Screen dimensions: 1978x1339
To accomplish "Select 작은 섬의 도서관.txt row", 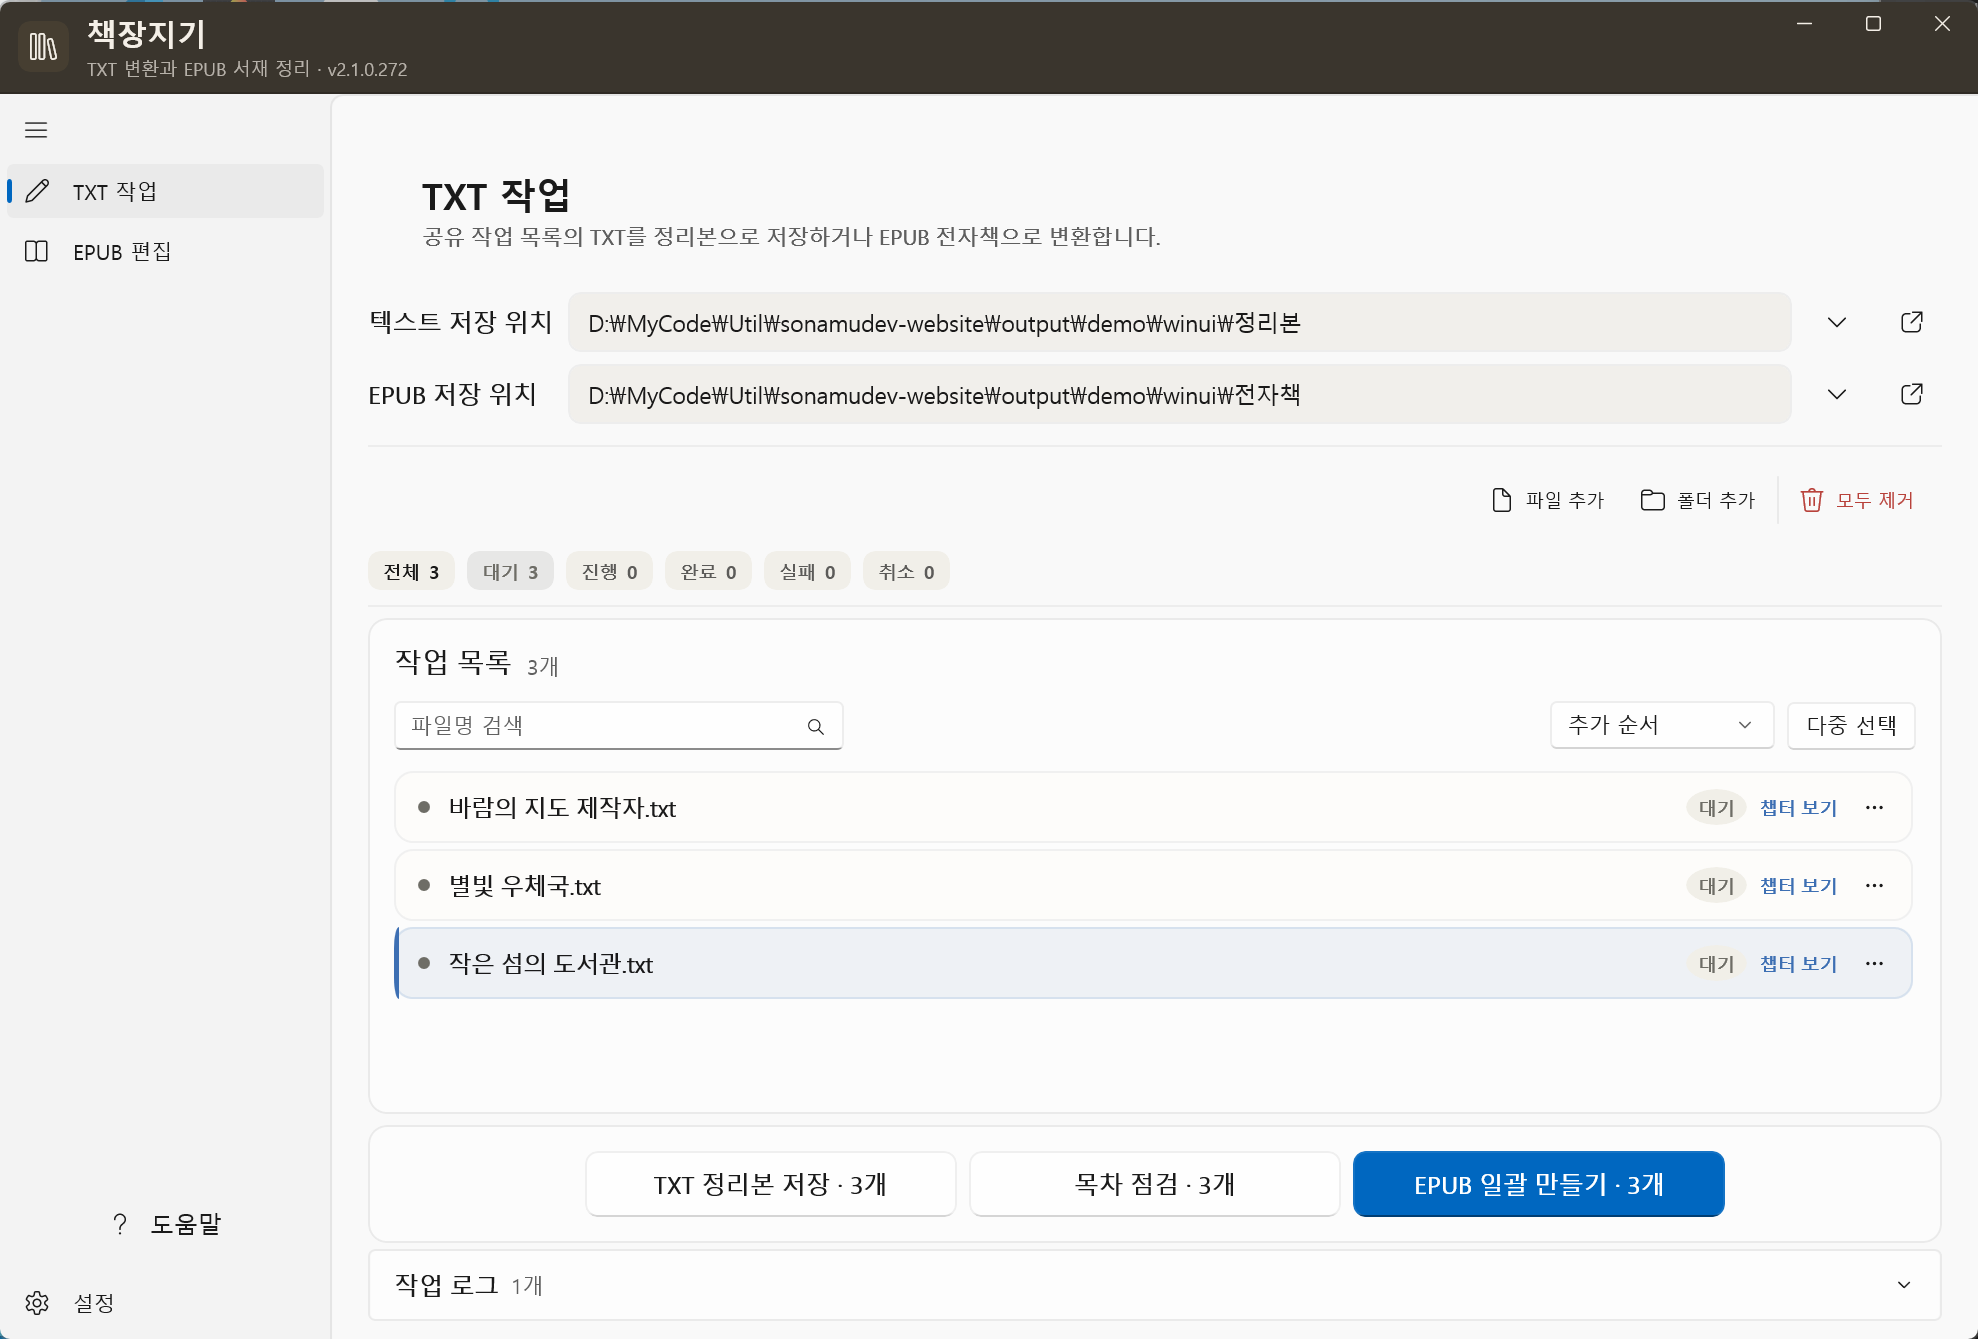I will point(1153,963).
